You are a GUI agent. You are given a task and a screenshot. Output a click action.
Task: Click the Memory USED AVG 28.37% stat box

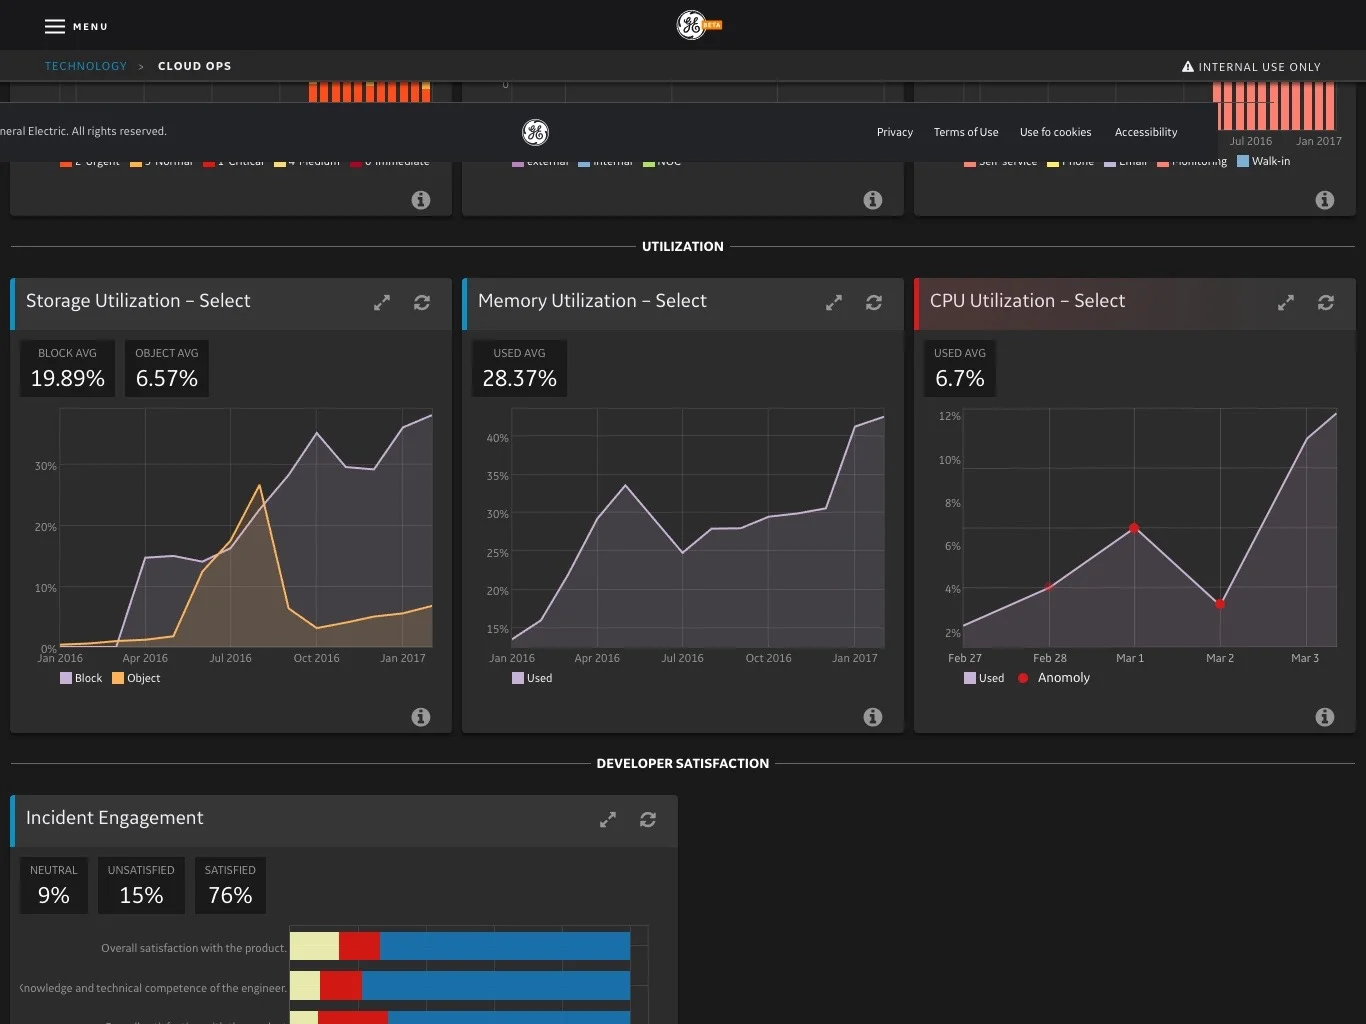[519, 368]
